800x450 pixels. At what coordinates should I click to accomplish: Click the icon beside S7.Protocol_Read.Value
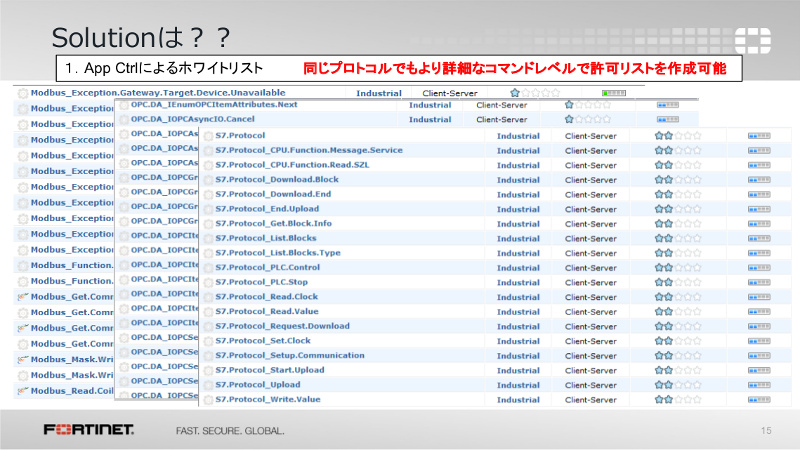tap(208, 312)
